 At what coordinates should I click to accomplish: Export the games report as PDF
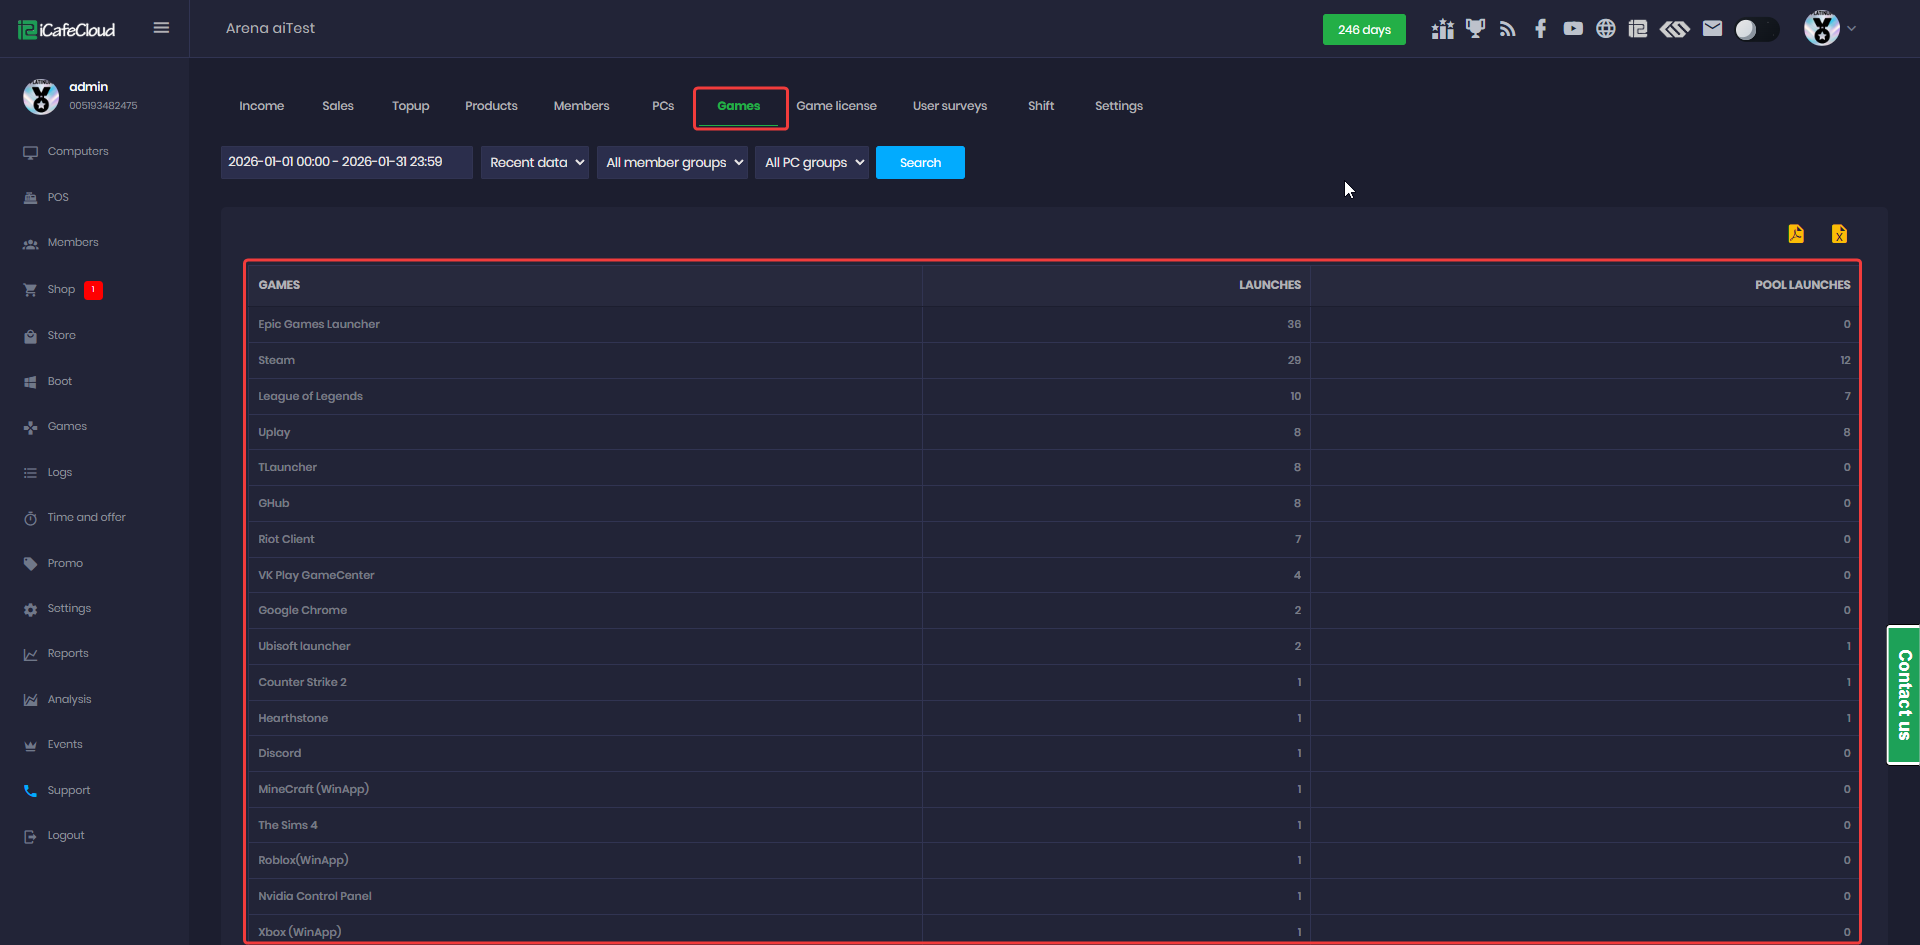1796,234
